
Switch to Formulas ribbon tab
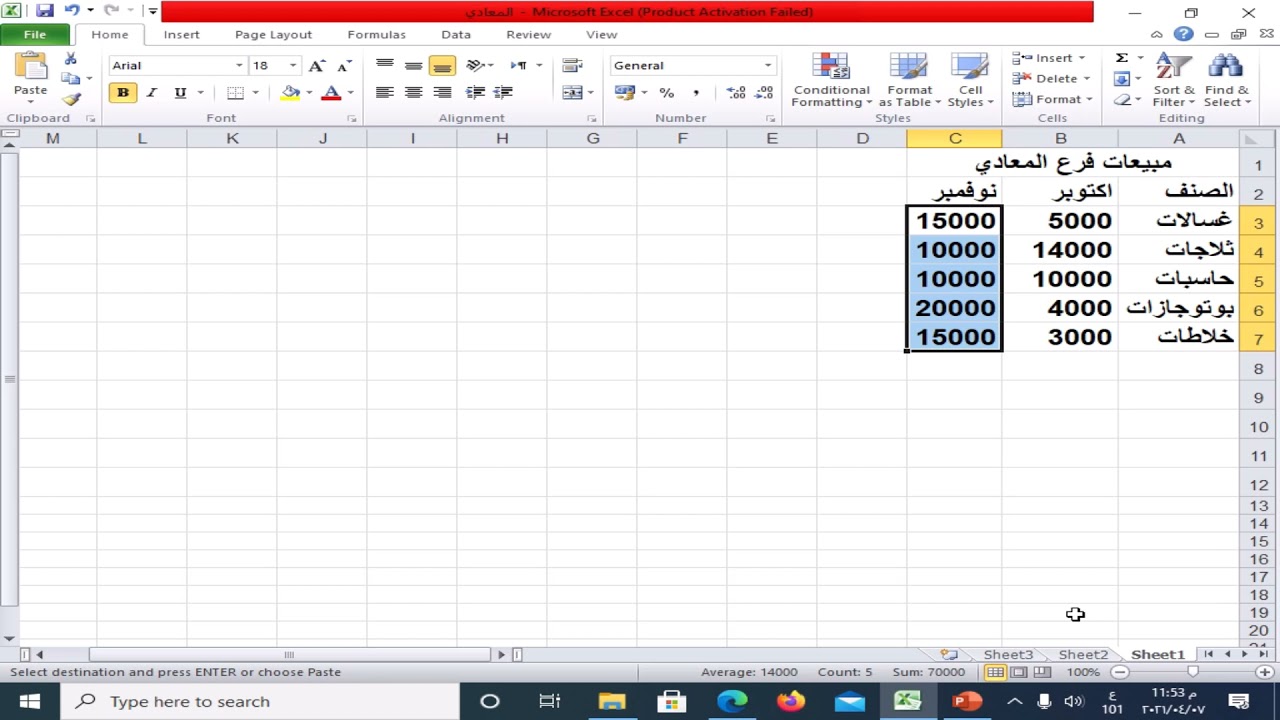coord(376,34)
